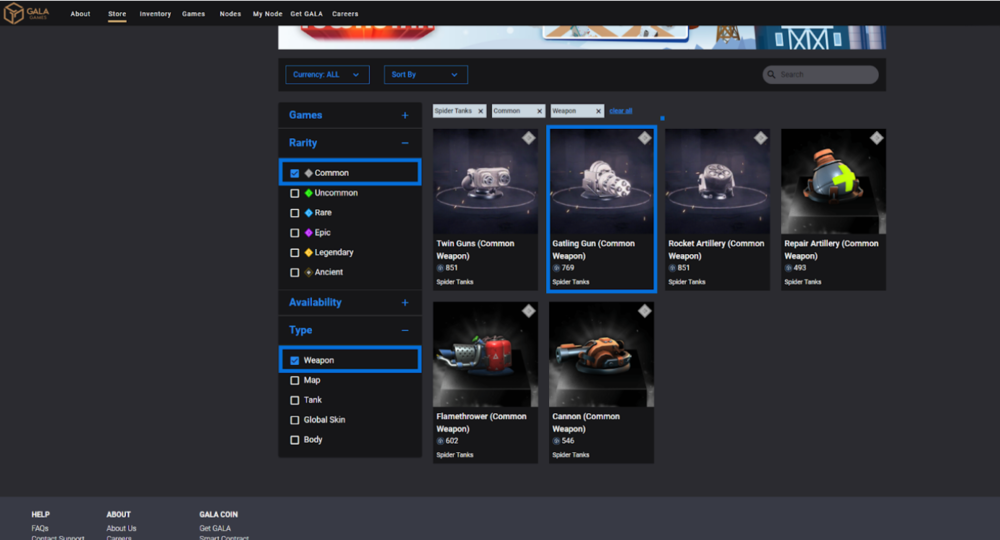Open the About Us footer link

(x=121, y=528)
